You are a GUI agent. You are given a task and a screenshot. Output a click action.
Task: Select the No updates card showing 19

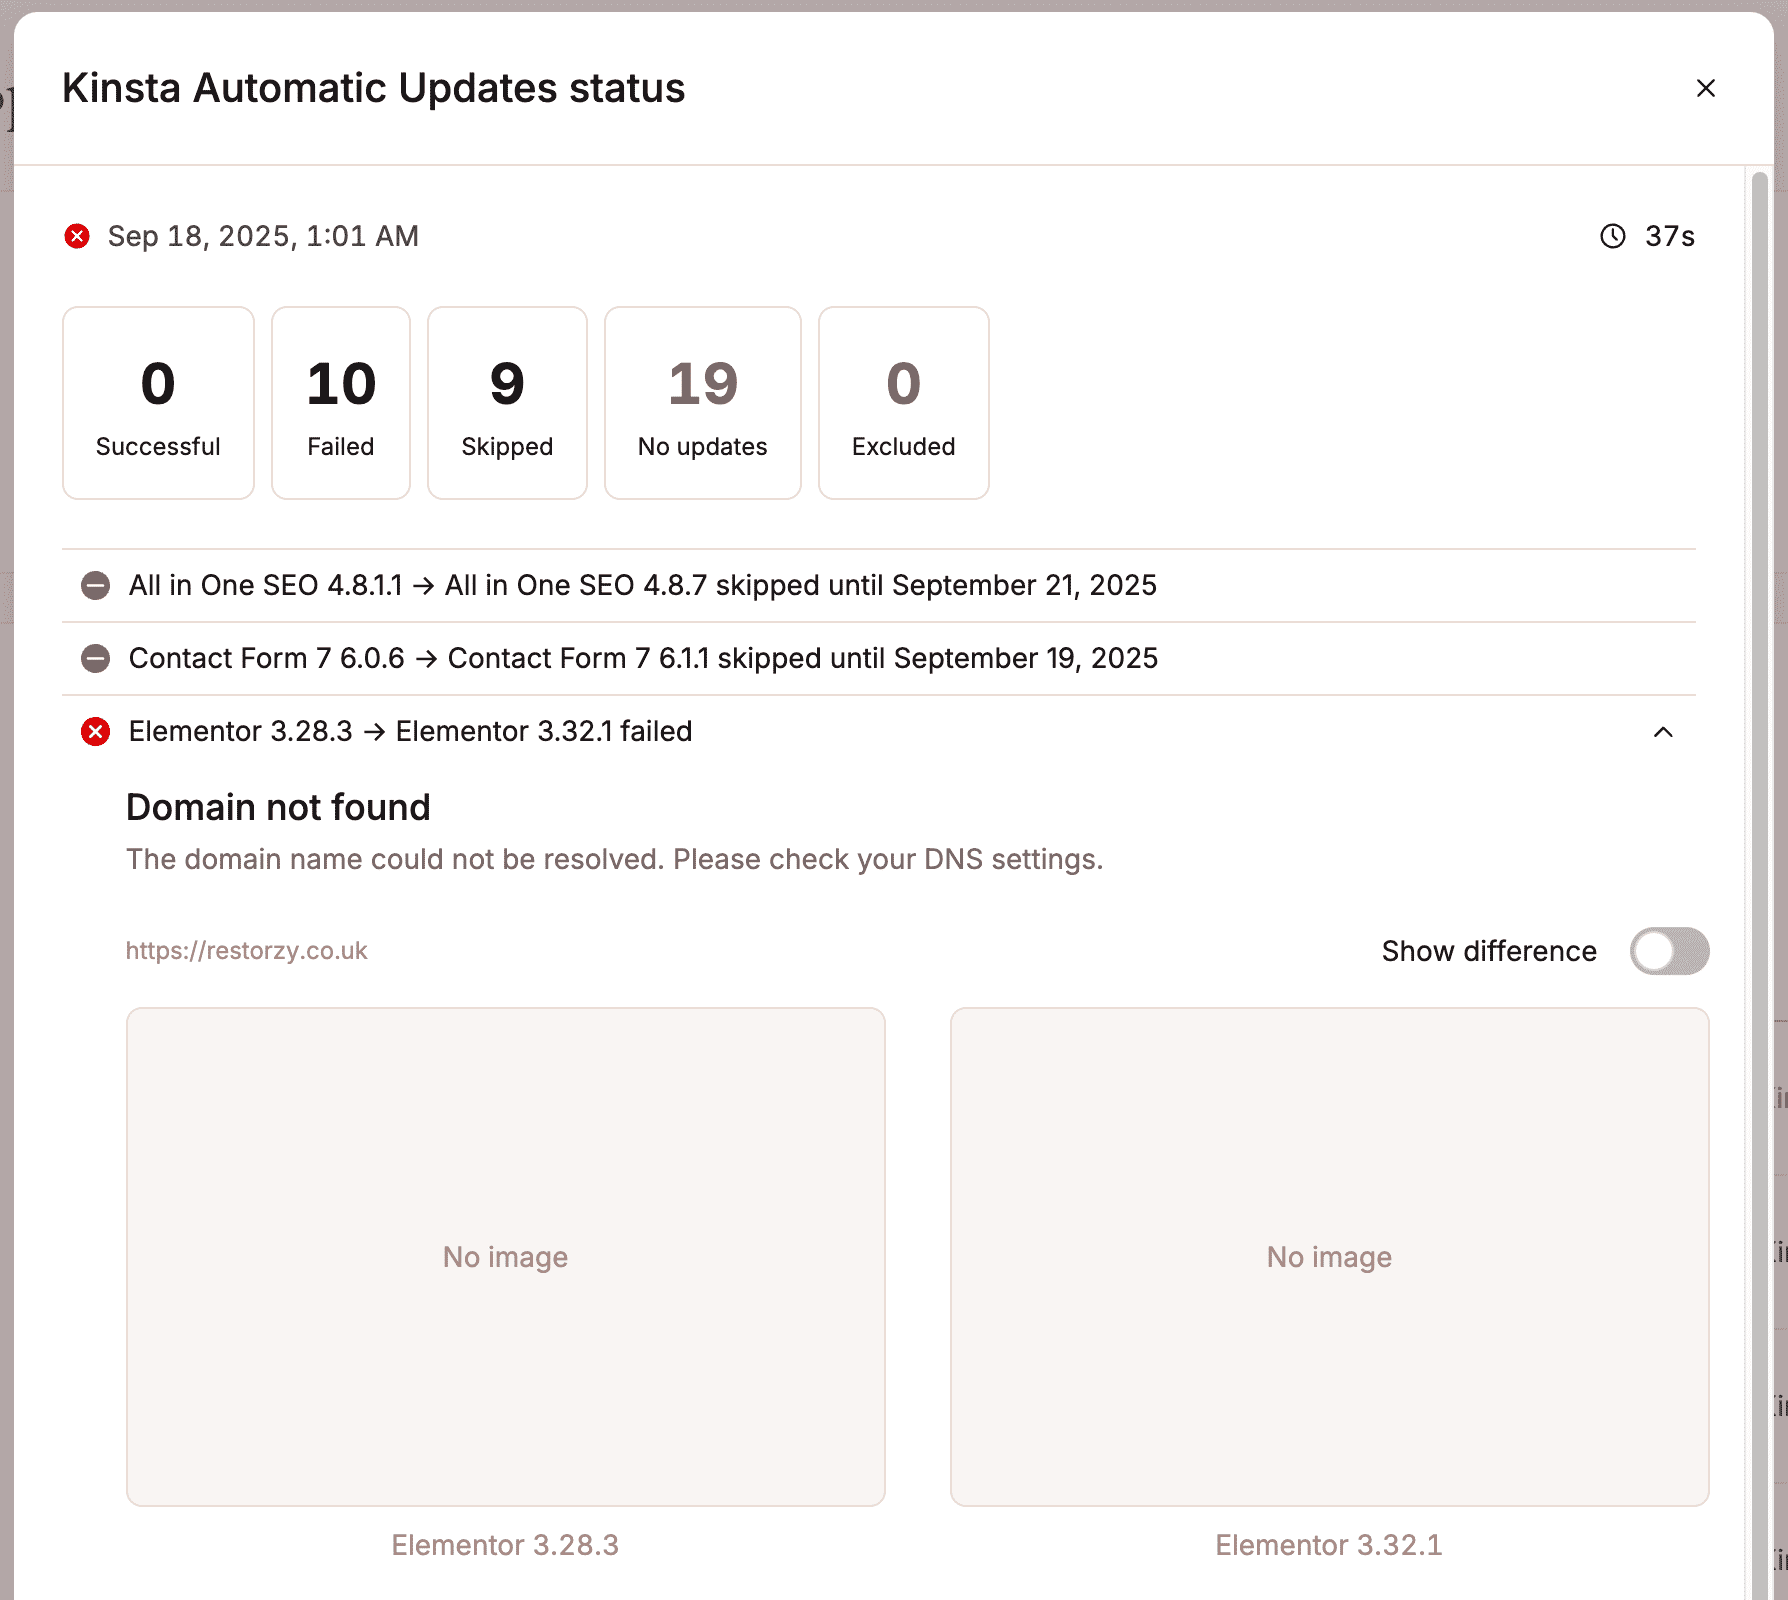coord(702,402)
